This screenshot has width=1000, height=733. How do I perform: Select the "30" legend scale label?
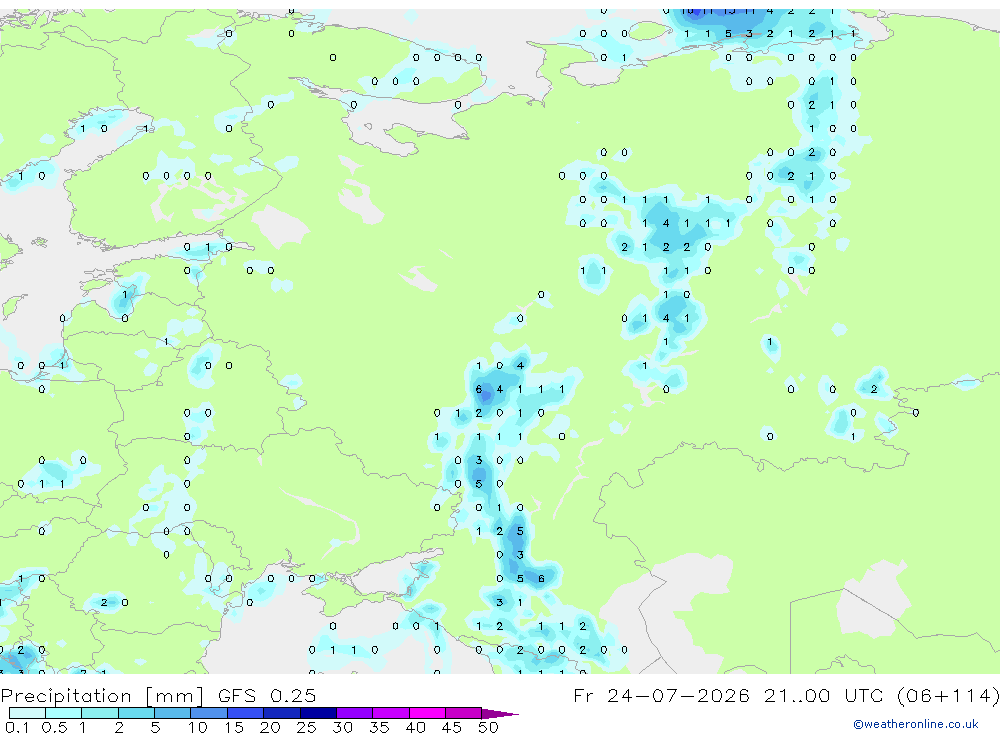click(343, 727)
